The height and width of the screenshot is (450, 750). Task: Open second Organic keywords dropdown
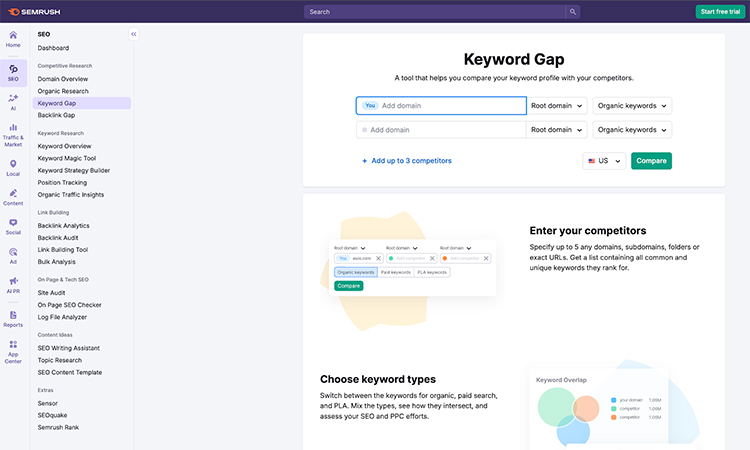pos(632,130)
